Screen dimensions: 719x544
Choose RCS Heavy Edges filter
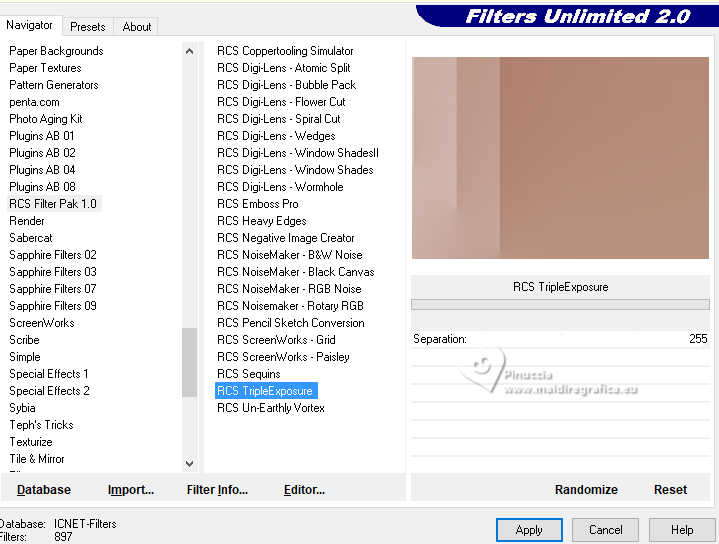click(x=261, y=221)
